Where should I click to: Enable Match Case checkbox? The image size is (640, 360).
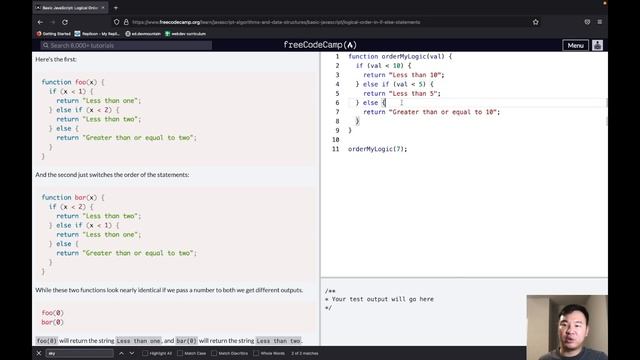tap(180, 353)
